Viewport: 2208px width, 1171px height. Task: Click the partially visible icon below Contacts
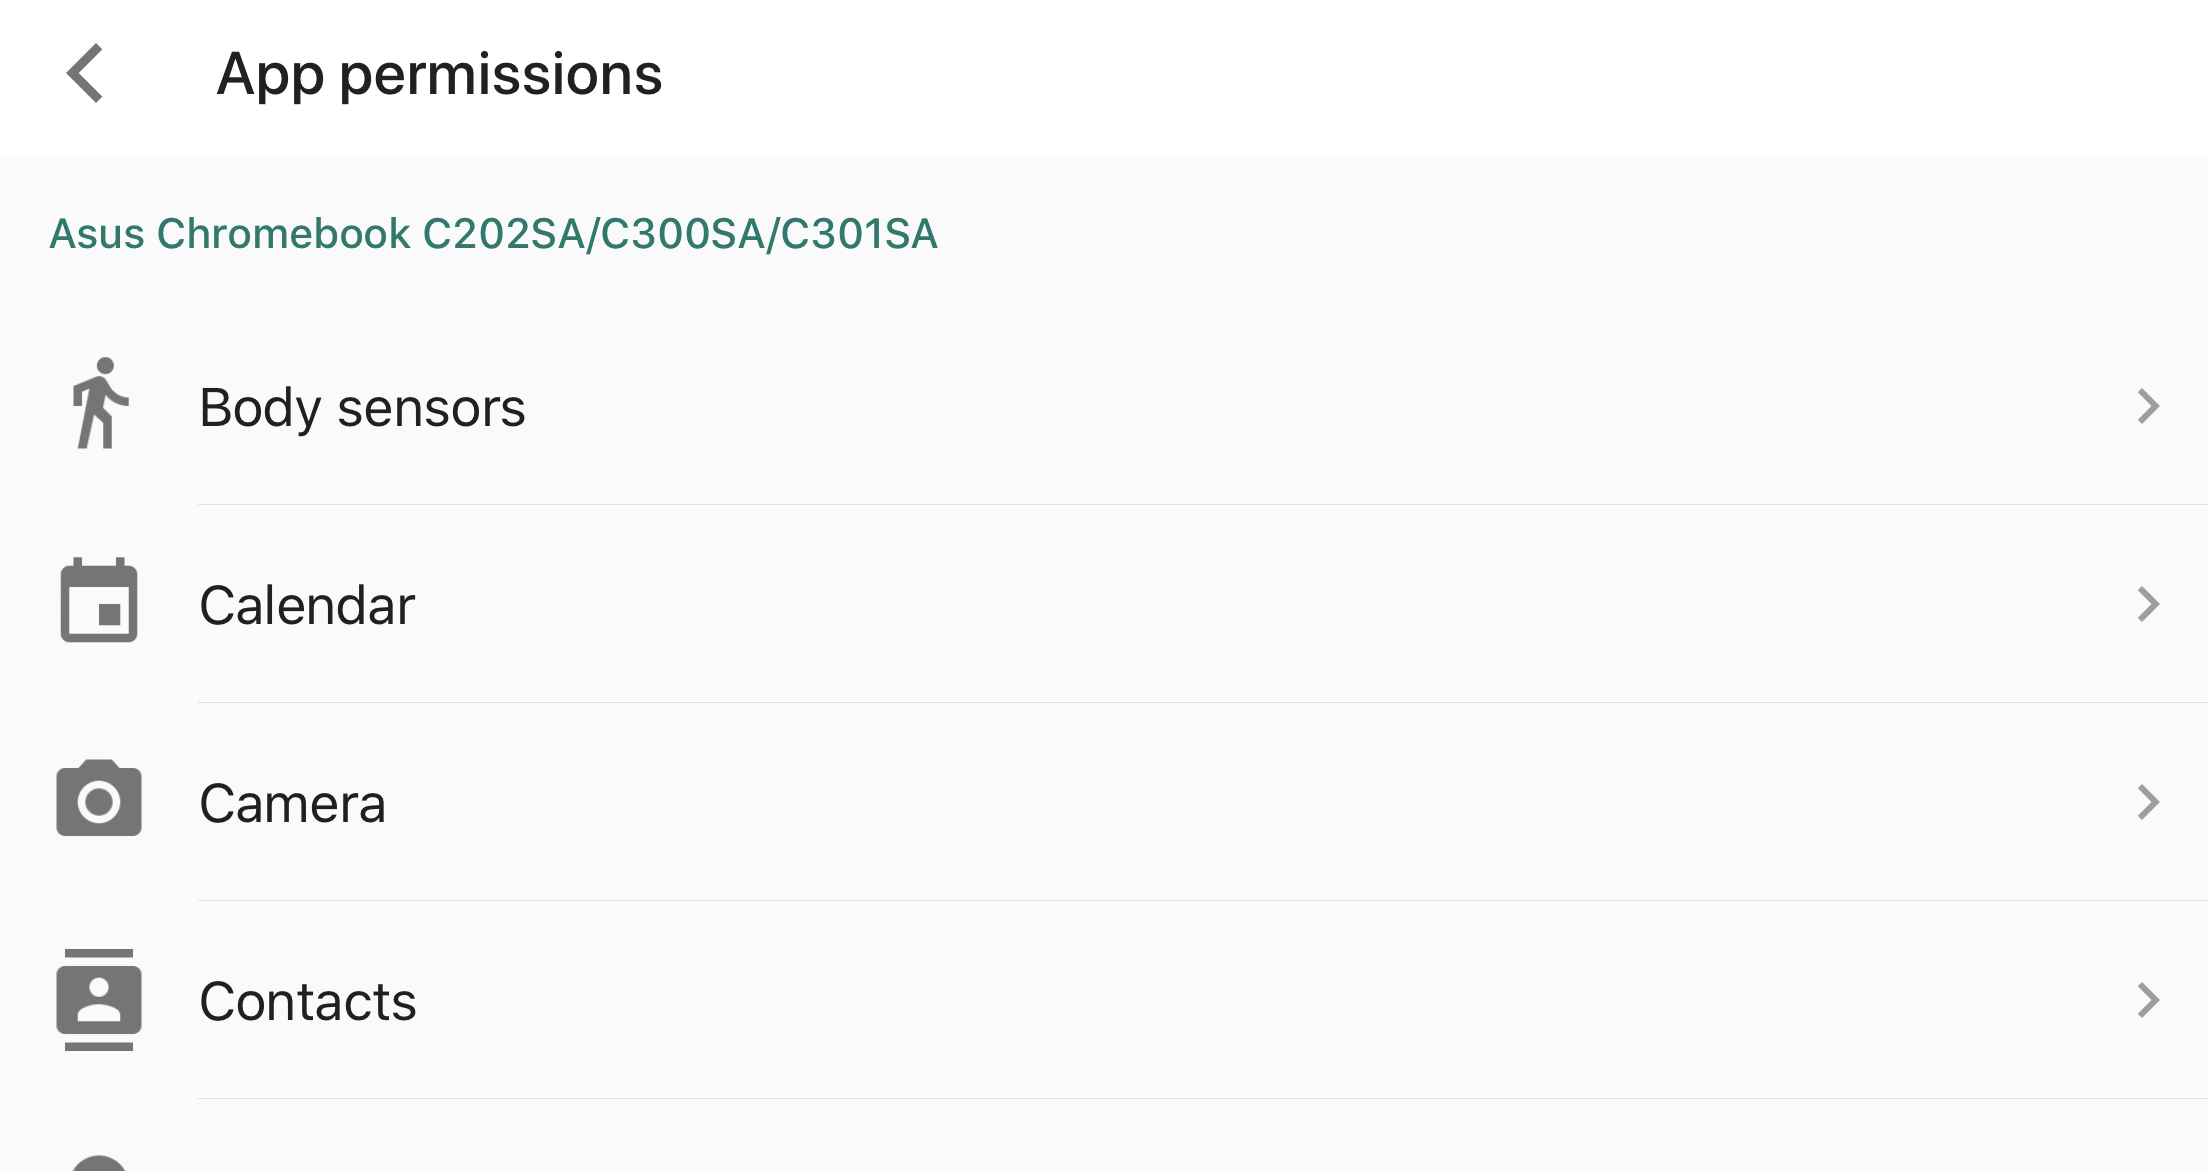pos(99,1163)
